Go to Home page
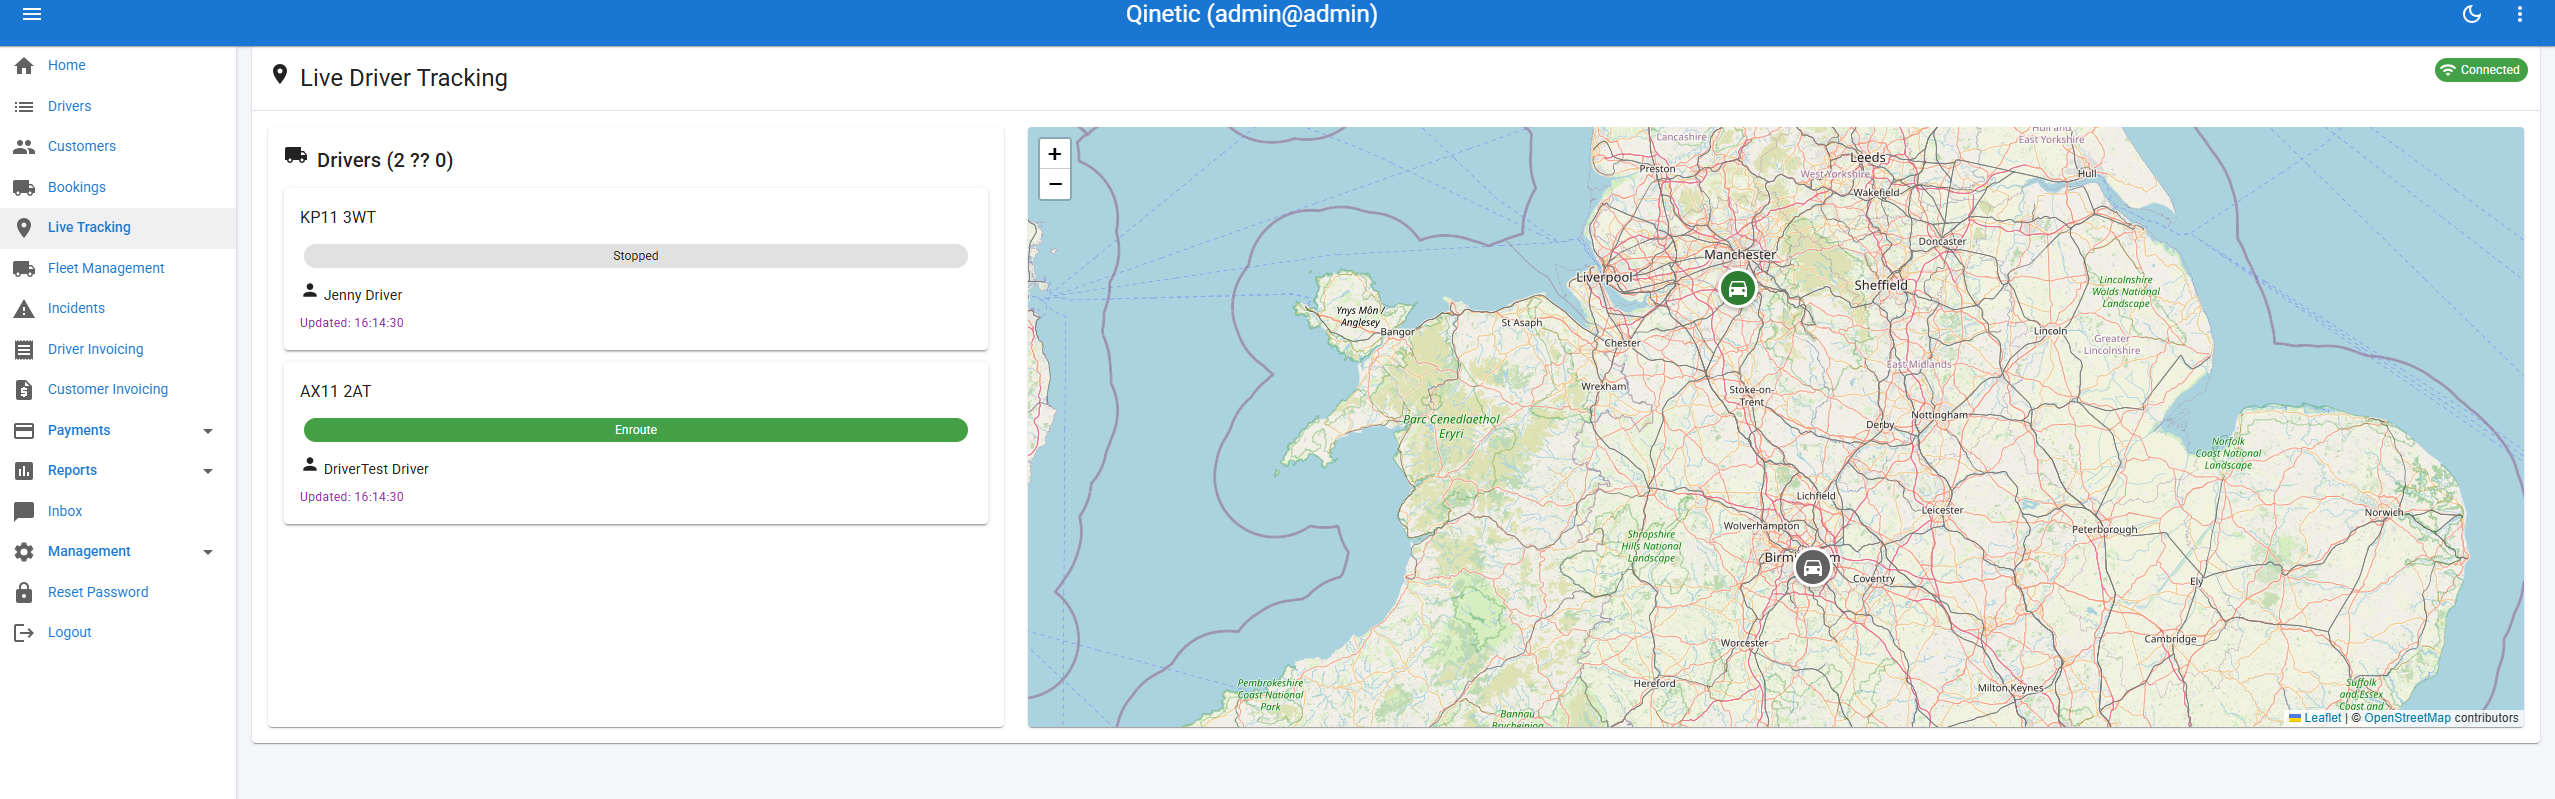Viewport: 2555px width, 799px height. (67, 65)
